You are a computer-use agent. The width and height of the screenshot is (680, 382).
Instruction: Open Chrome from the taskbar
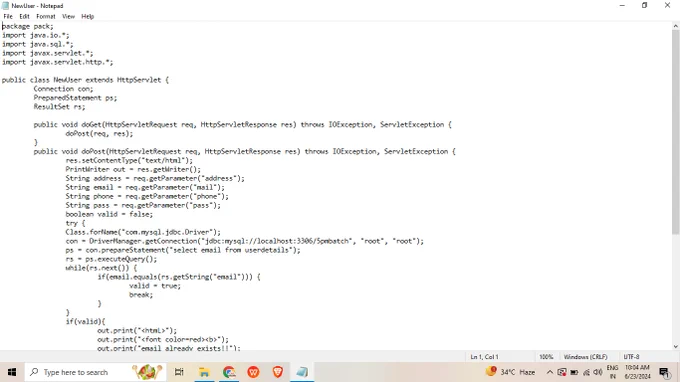pyautogui.click(x=229, y=372)
